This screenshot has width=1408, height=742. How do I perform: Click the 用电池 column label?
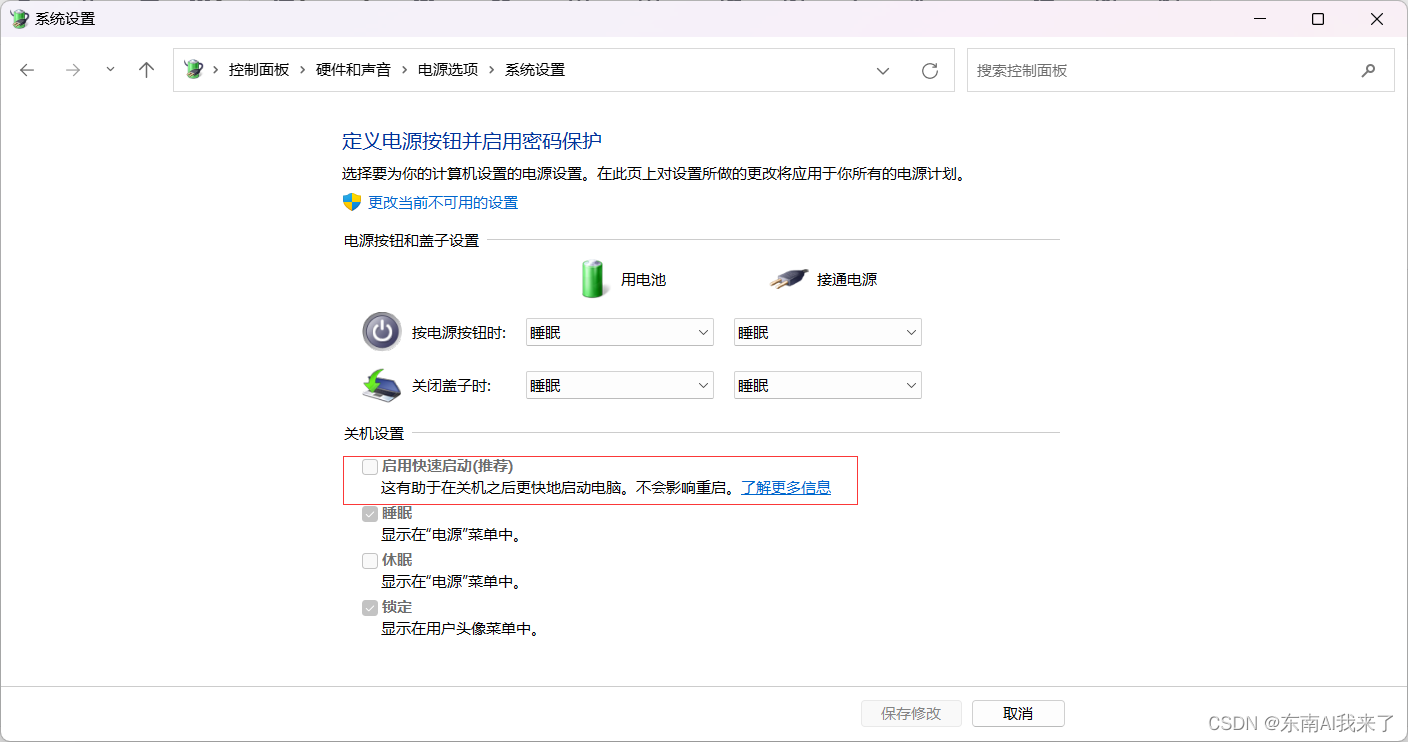pos(643,280)
